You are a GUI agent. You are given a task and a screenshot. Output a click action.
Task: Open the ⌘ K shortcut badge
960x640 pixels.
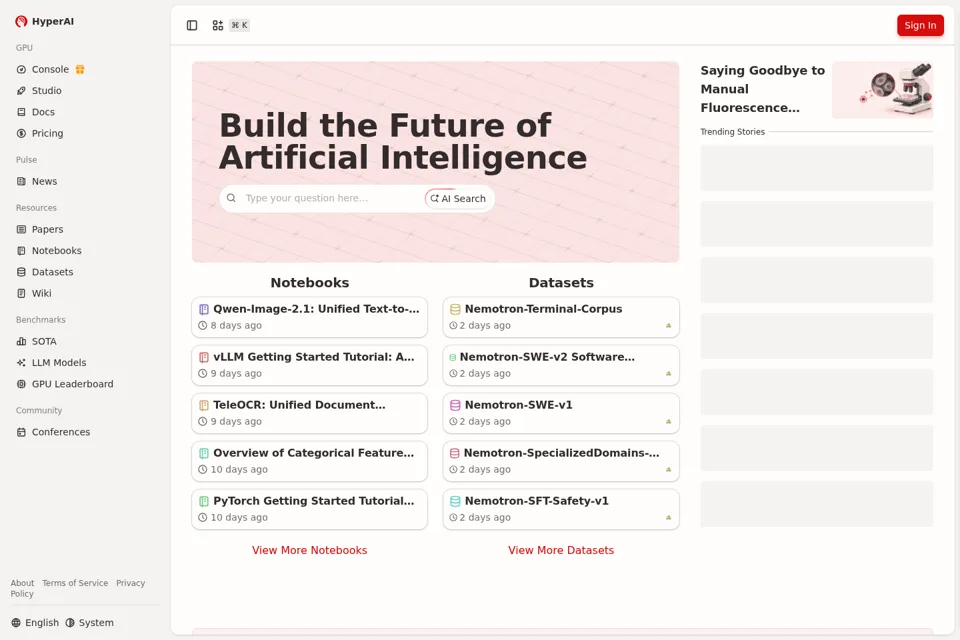(239, 25)
